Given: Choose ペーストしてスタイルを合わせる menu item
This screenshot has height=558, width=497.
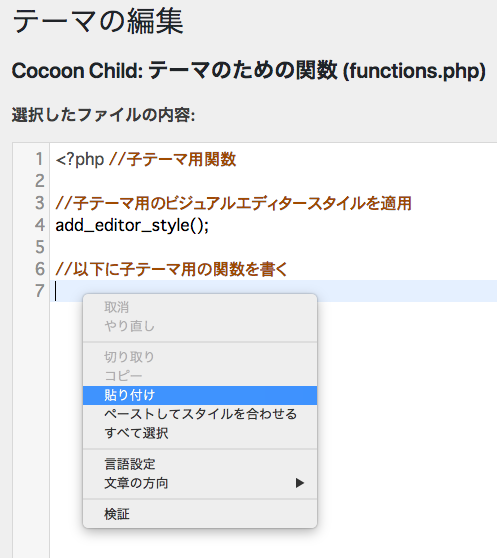Looking at the screenshot, I should pos(200,414).
